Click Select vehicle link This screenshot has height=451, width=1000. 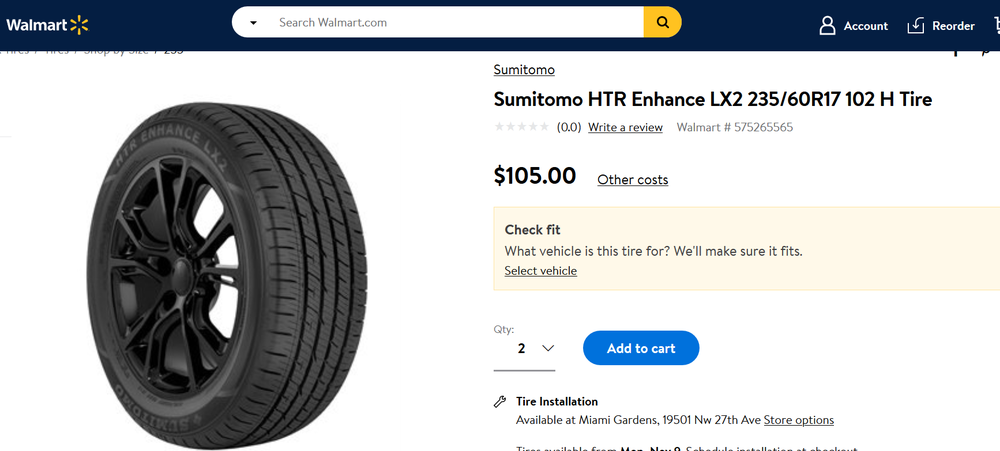tap(540, 271)
